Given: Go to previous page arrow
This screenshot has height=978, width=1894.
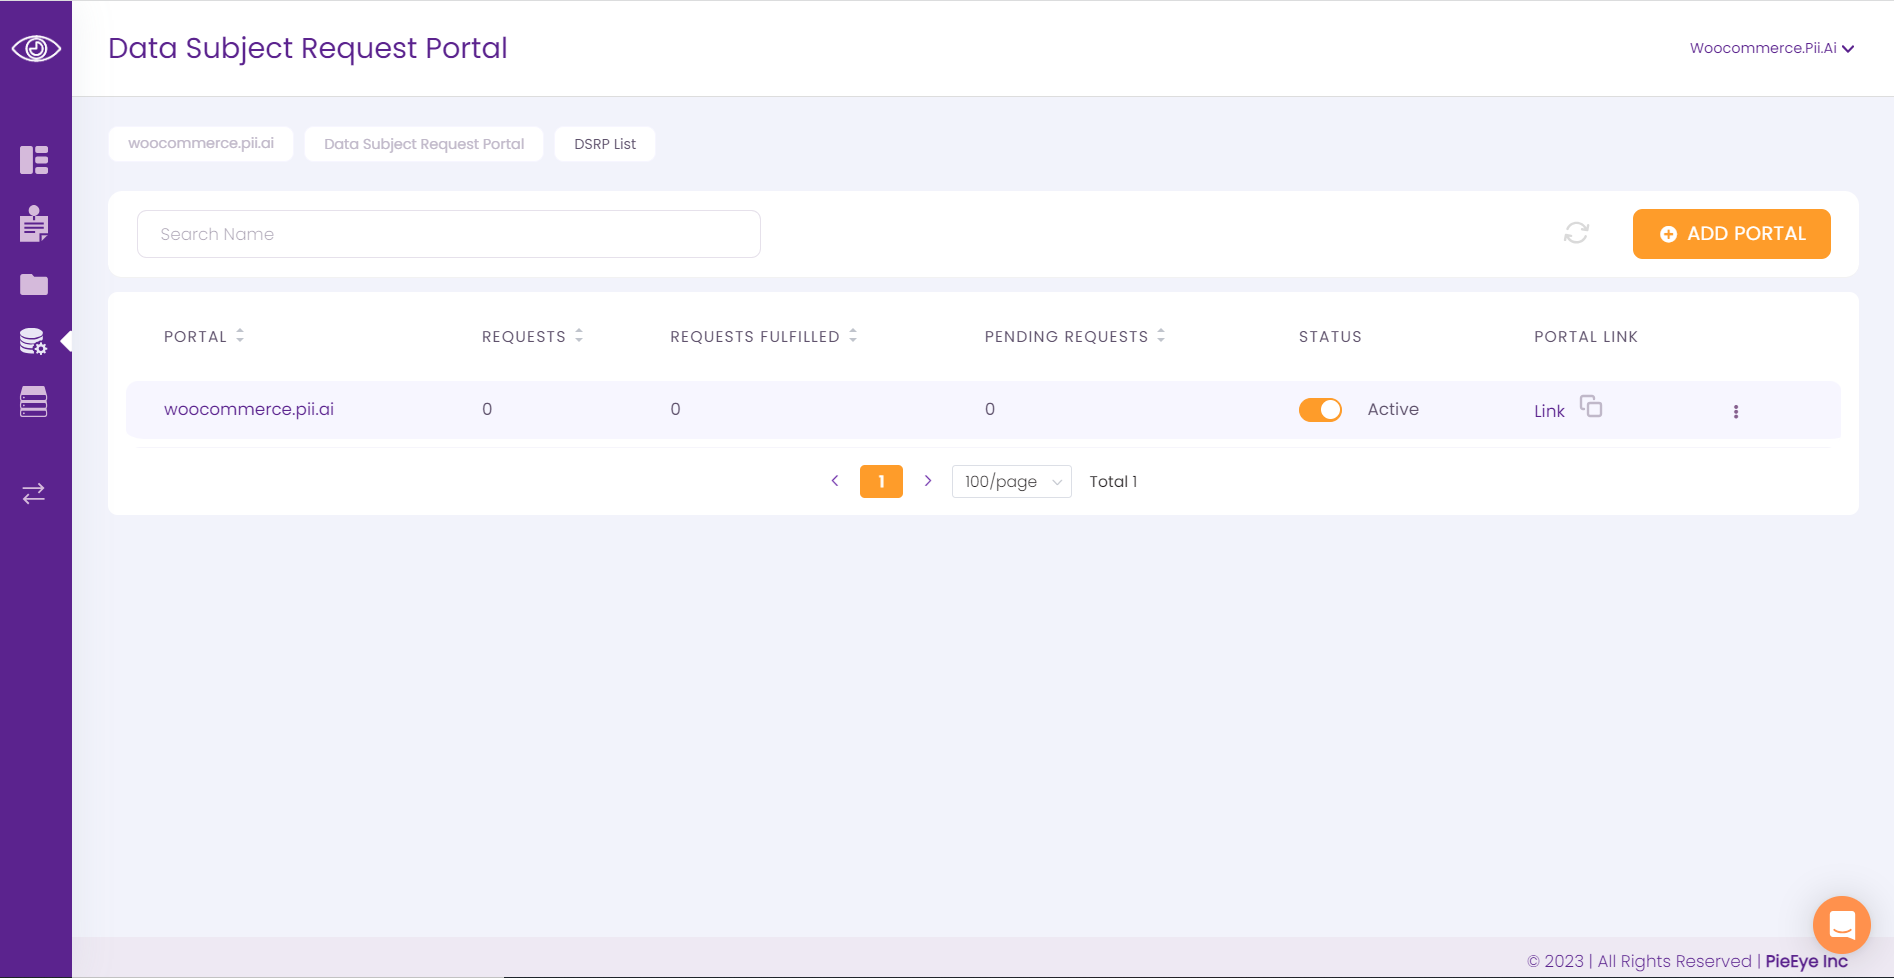Looking at the screenshot, I should pos(835,481).
